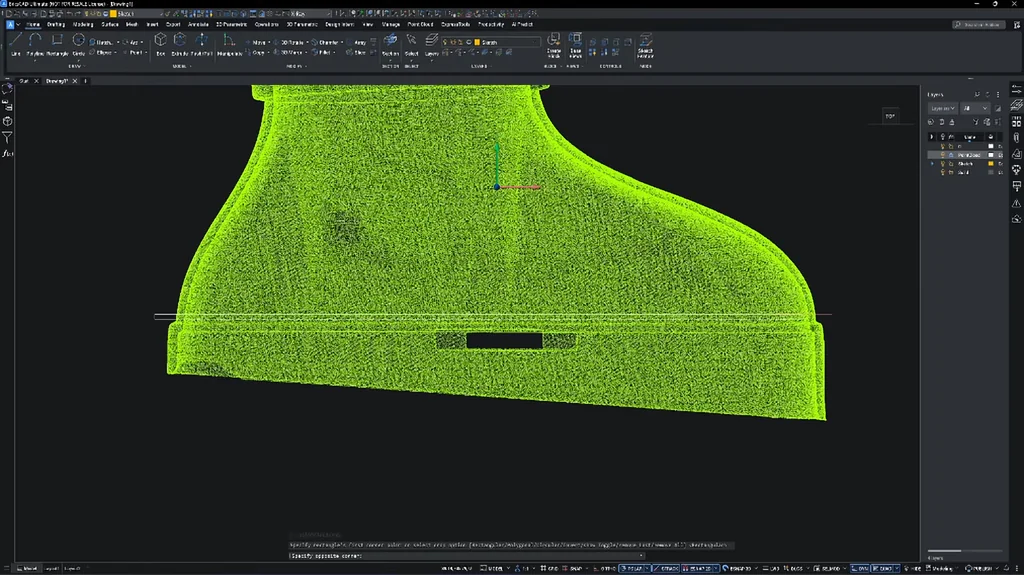1024x575 pixels.
Task: Open the Surface ribbon tab
Action: point(110,24)
